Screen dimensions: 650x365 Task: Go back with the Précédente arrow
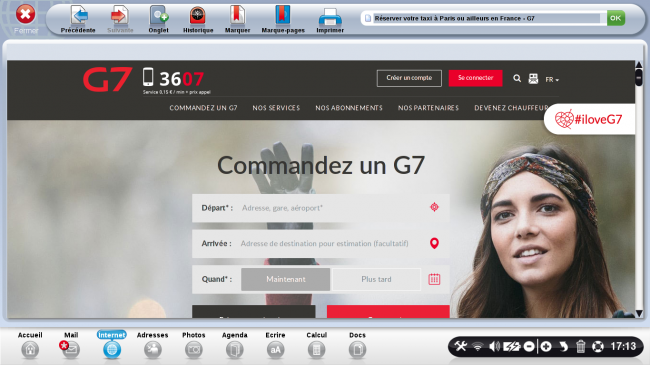click(x=78, y=19)
